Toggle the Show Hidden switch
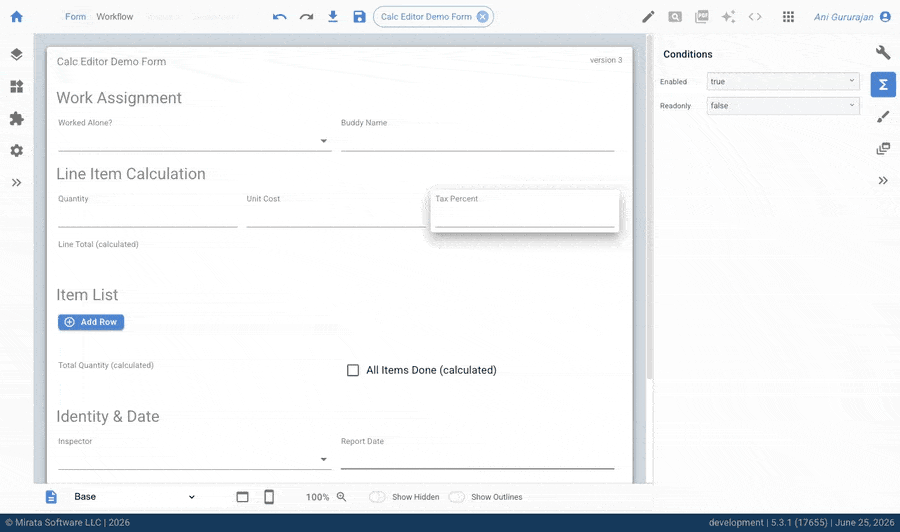The height and width of the screenshot is (532, 900). tap(377, 497)
